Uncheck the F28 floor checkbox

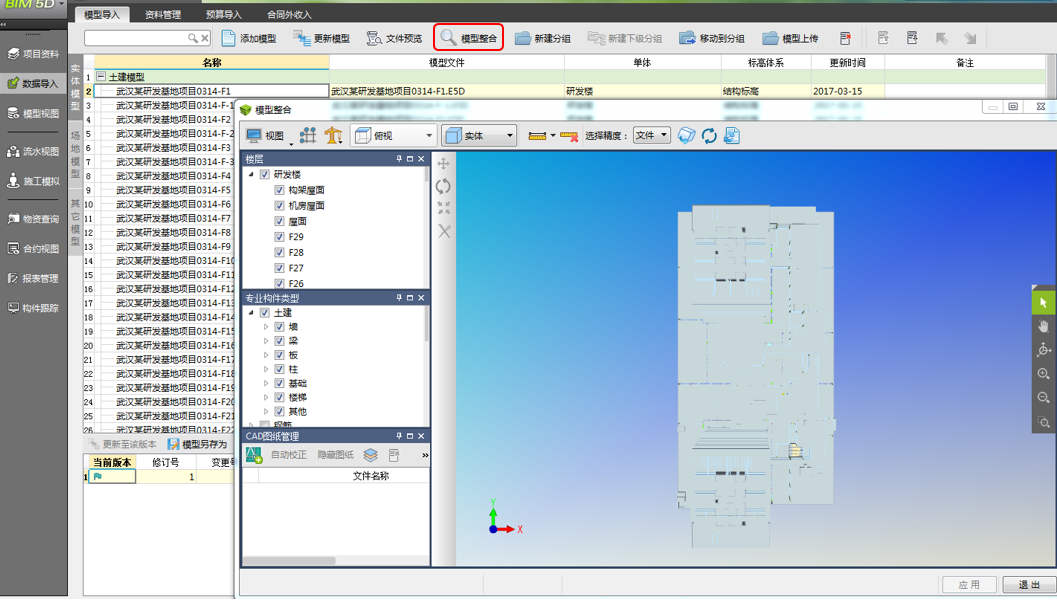tap(279, 252)
